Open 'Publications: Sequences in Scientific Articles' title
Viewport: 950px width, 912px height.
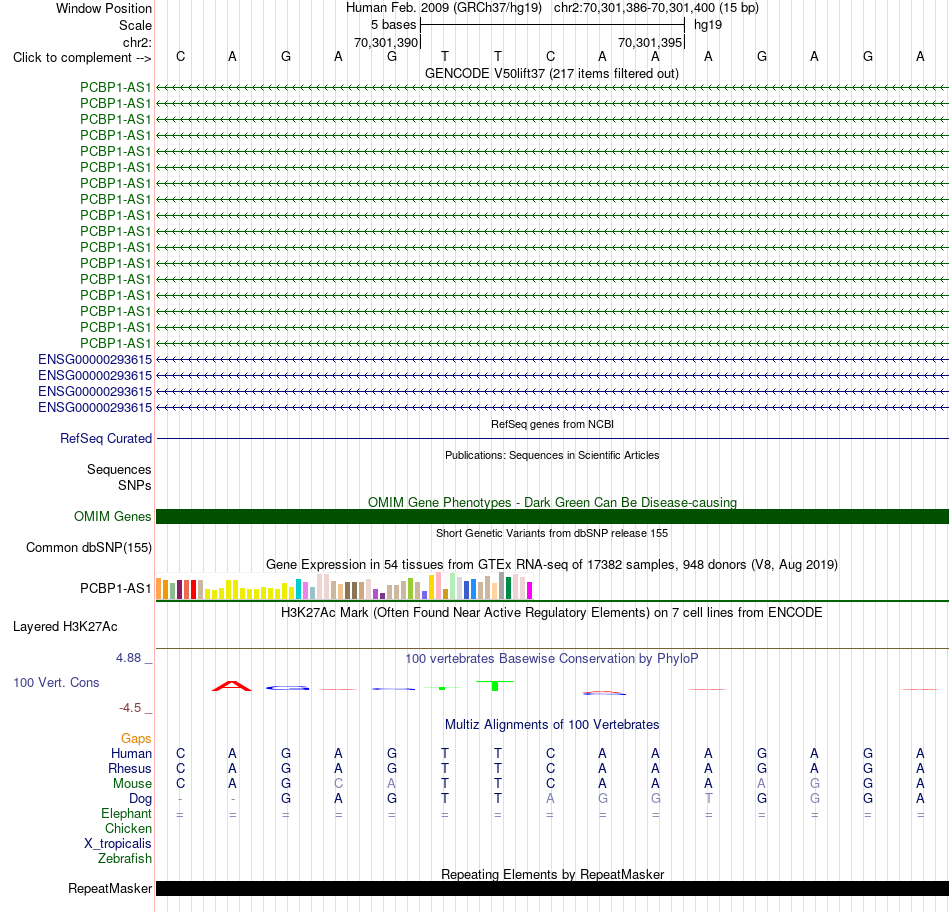(x=552, y=455)
